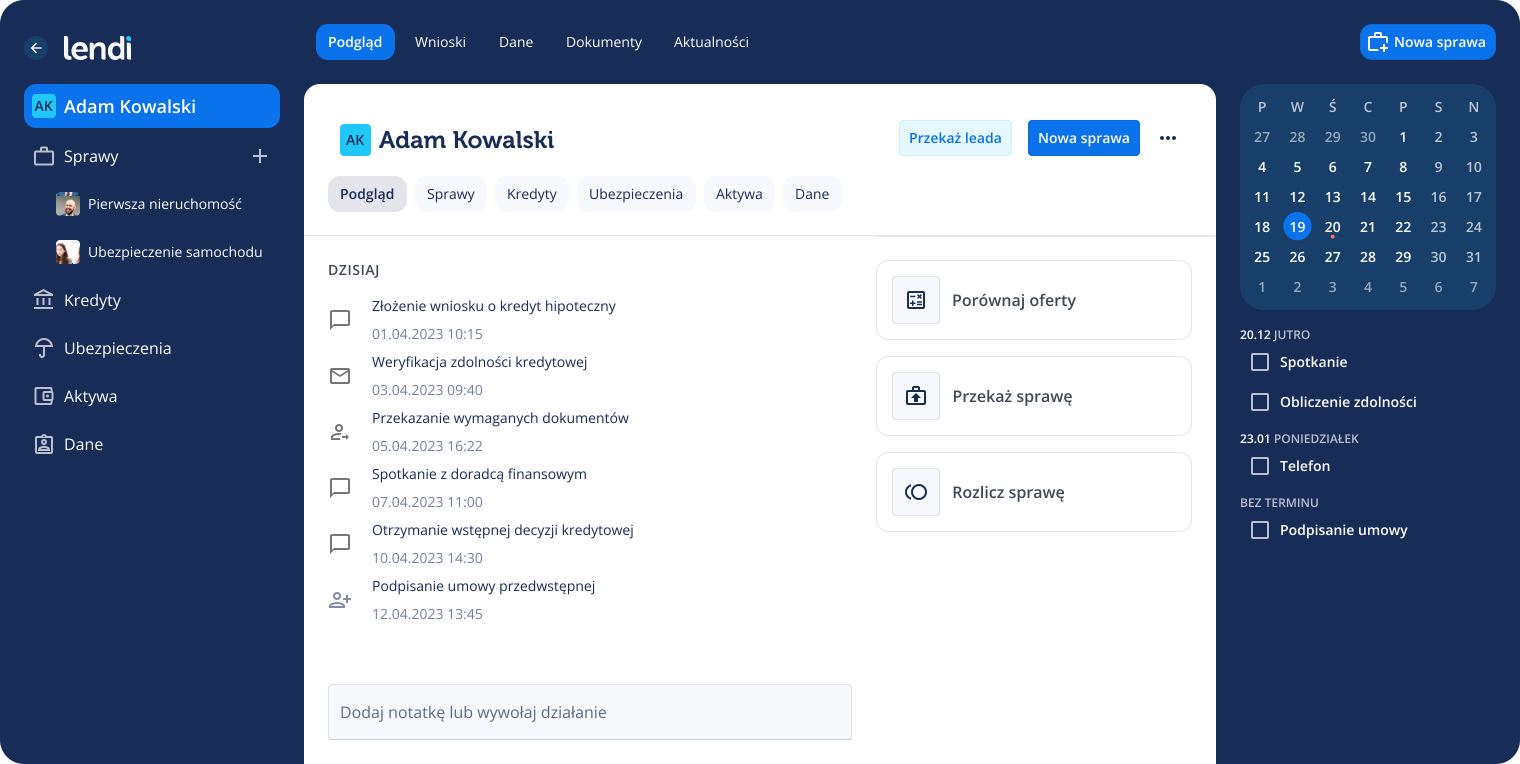Select the Podgląd pill in client card

pyautogui.click(x=367, y=194)
